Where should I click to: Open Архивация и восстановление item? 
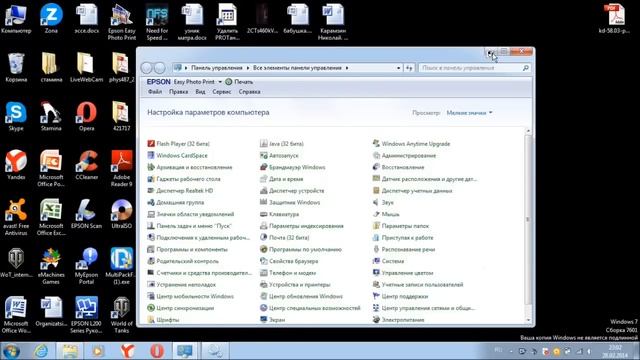coord(190,167)
